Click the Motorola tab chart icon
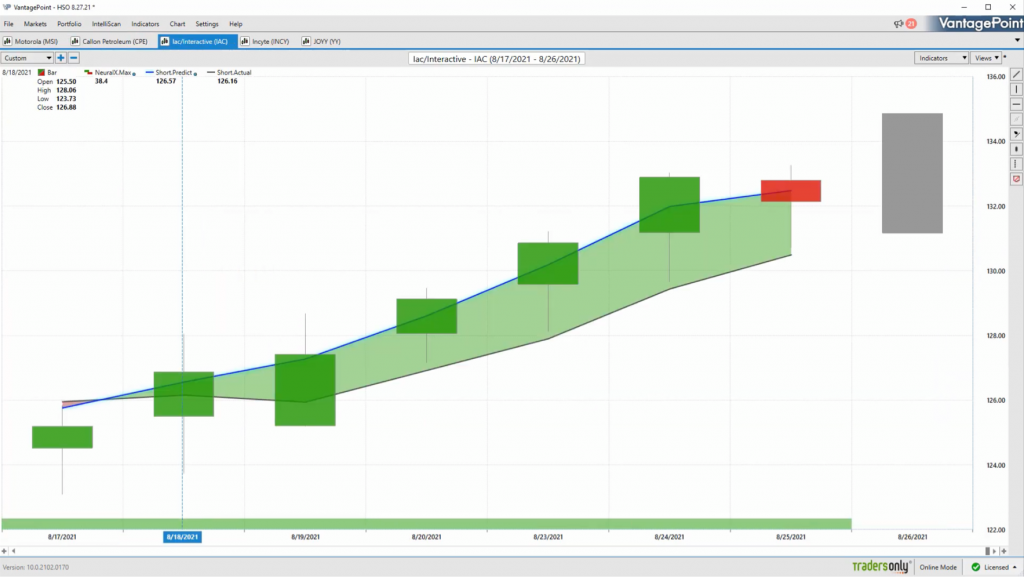 click(8, 41)
